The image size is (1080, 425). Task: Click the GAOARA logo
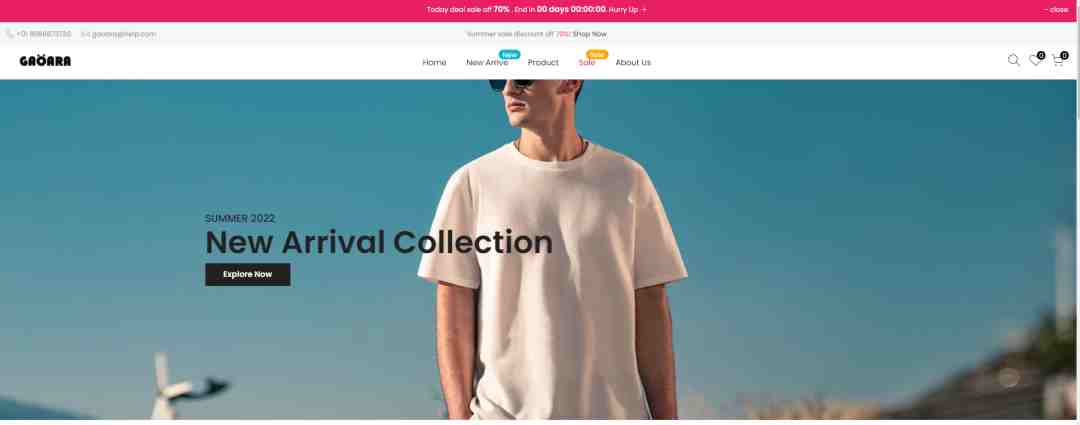[45, 61]
